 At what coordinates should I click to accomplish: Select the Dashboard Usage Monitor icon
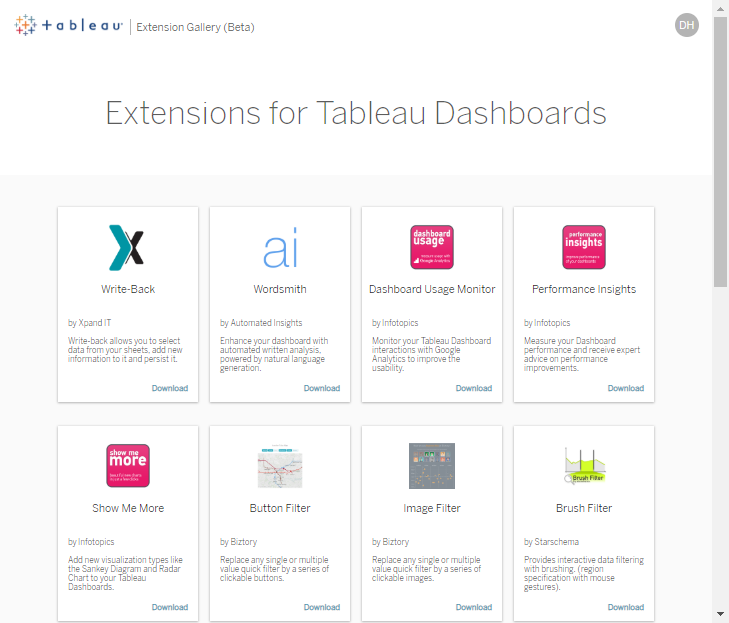(432, 247)
